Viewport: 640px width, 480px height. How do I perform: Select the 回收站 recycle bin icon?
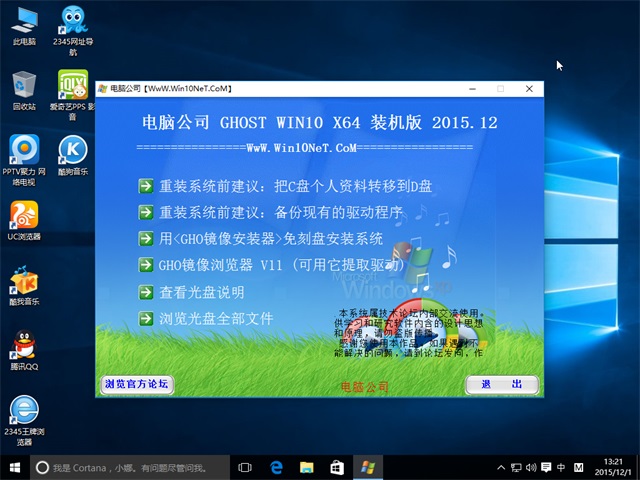[x=24, y=91]
